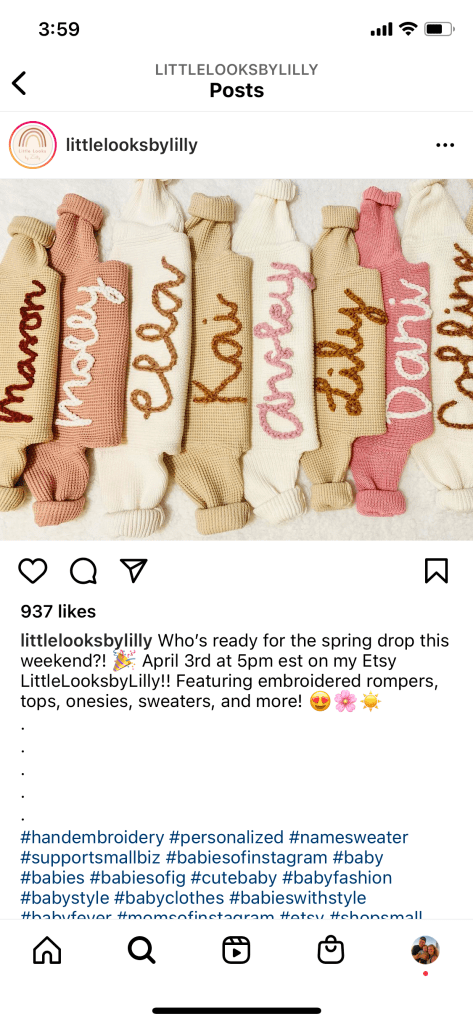This screenshot has width=473, height=1024.
Task: Save post with bookmark icon
Action: [x=436, y=571]
